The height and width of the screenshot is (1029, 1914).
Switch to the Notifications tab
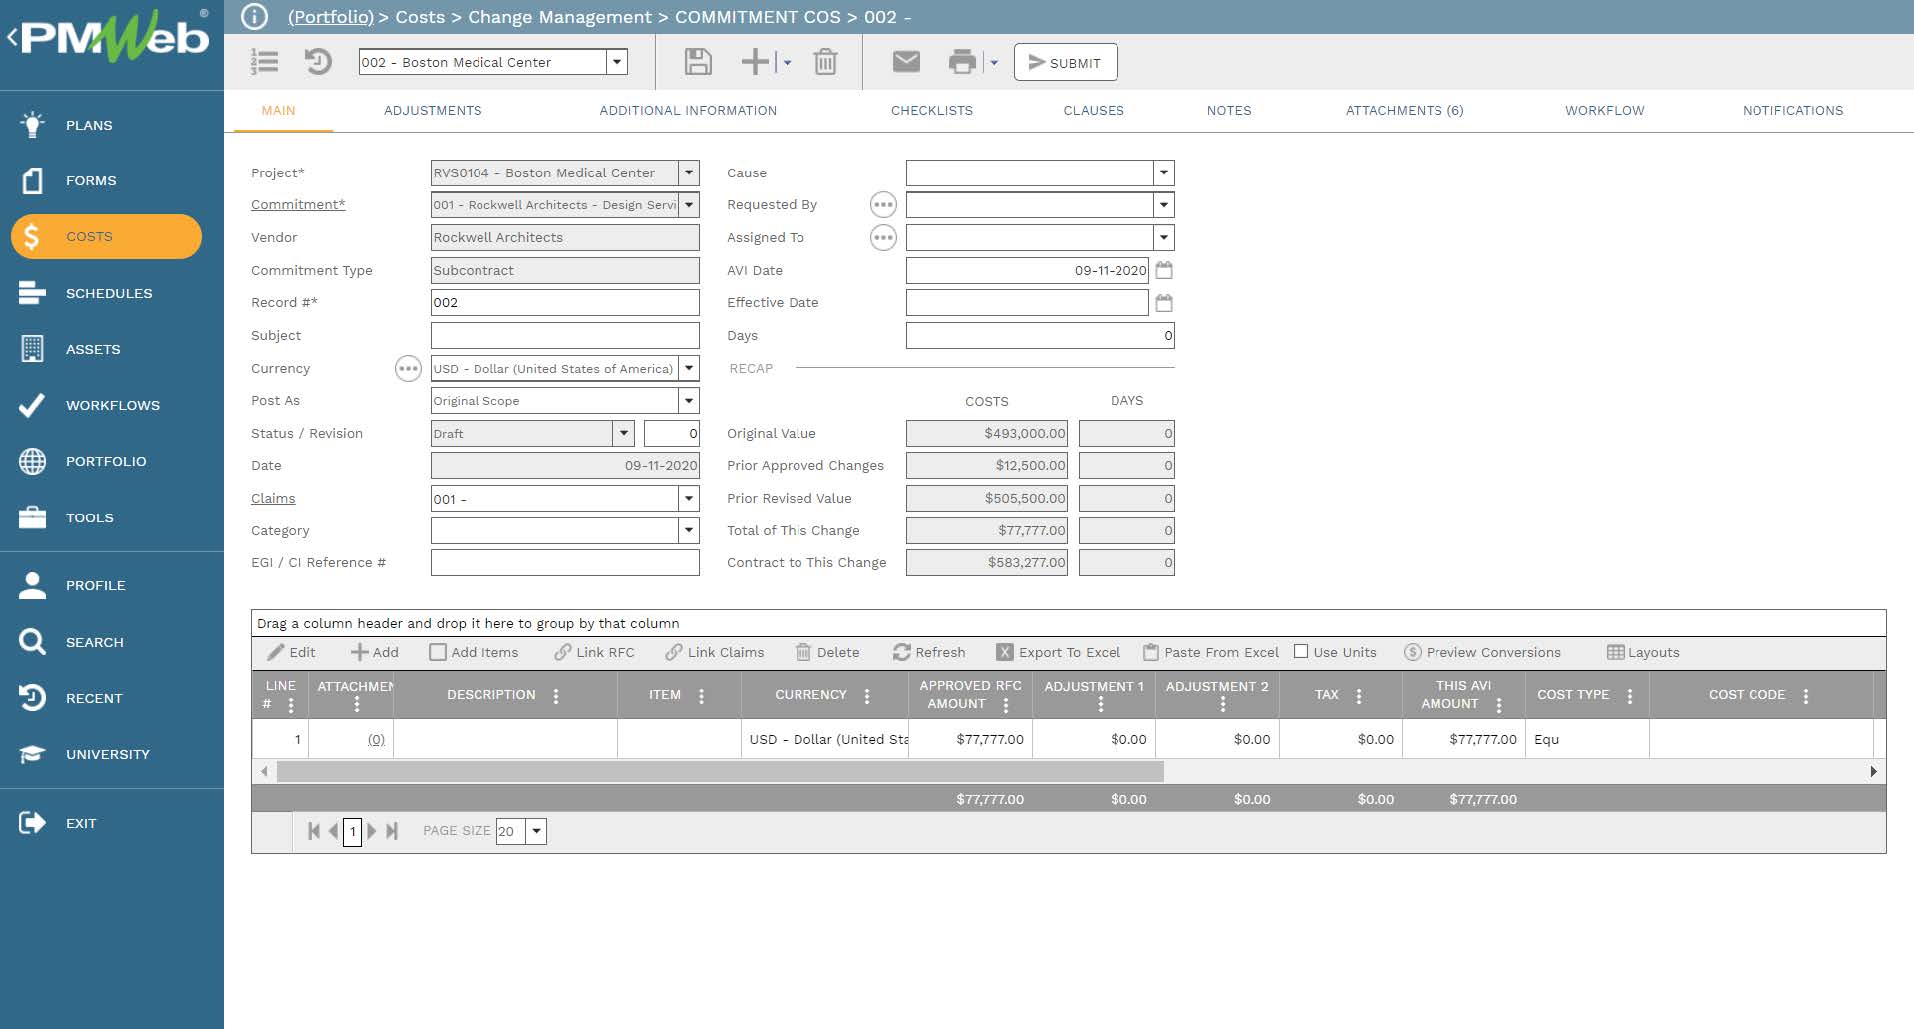click(1793, 111)
